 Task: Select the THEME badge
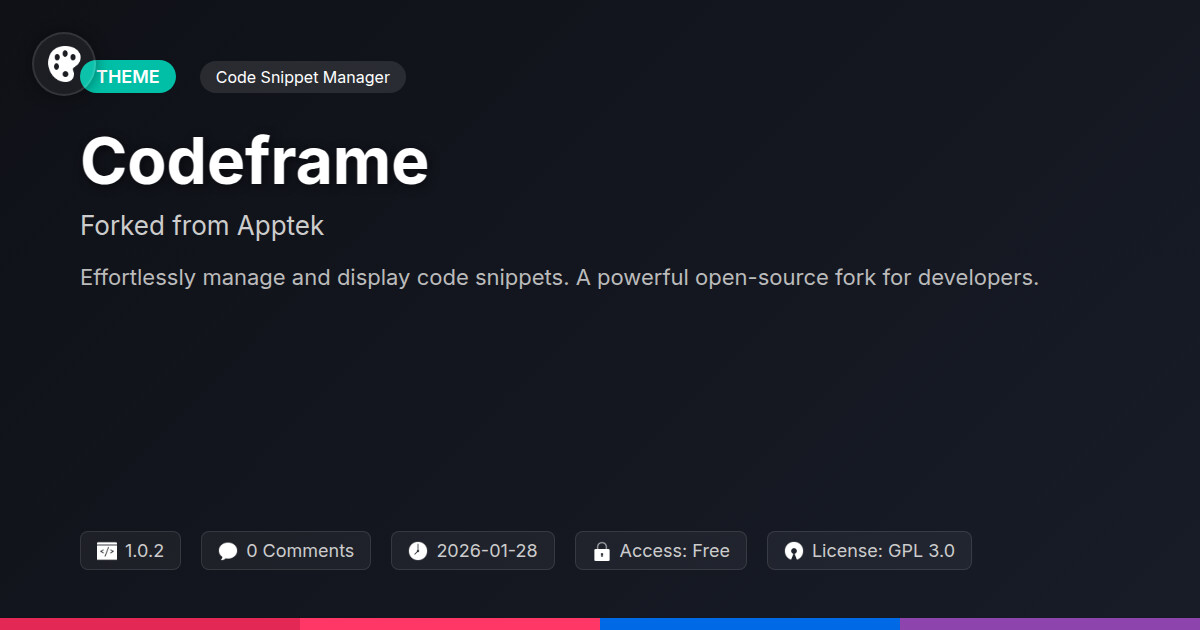(128, 77)
